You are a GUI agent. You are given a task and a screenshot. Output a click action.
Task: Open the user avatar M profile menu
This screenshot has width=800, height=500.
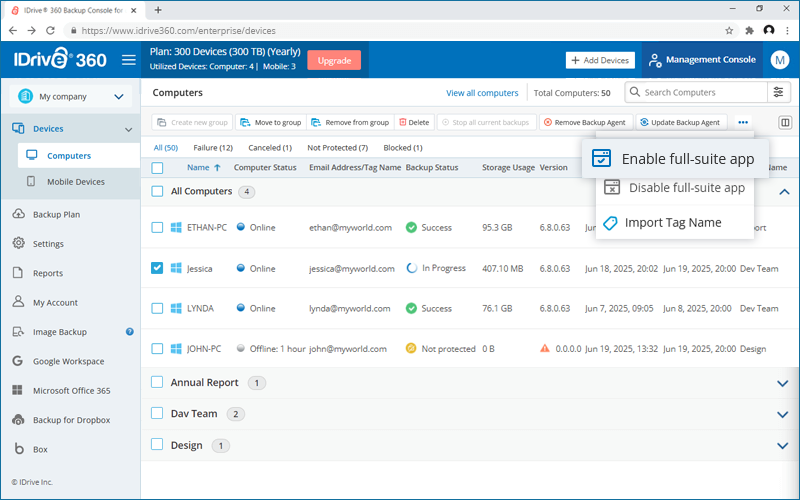click(x=780, y=60)
